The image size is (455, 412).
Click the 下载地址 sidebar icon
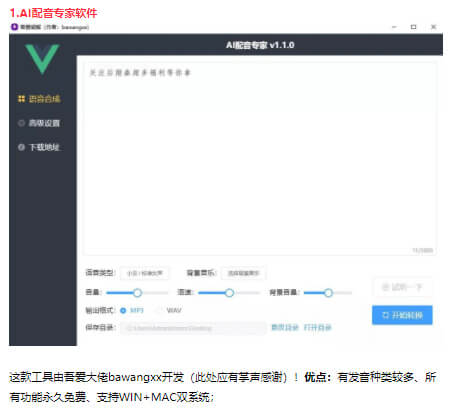(22, 147)
